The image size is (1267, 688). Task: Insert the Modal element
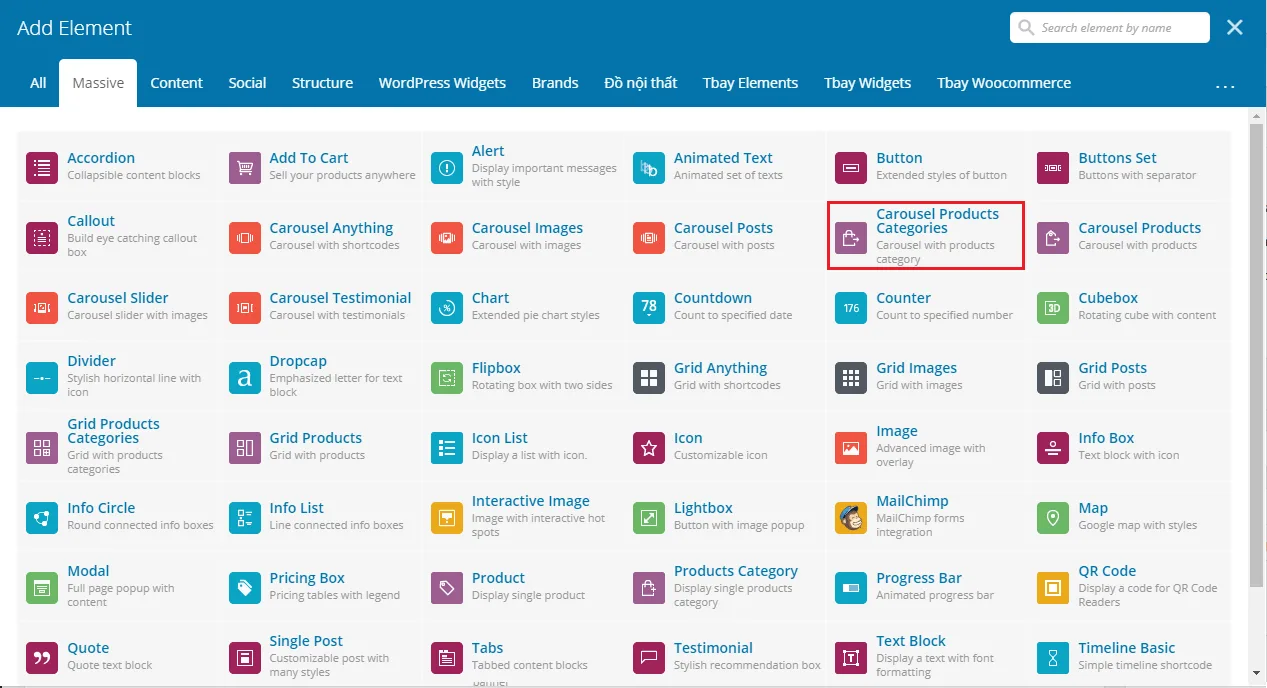(118, 586)
